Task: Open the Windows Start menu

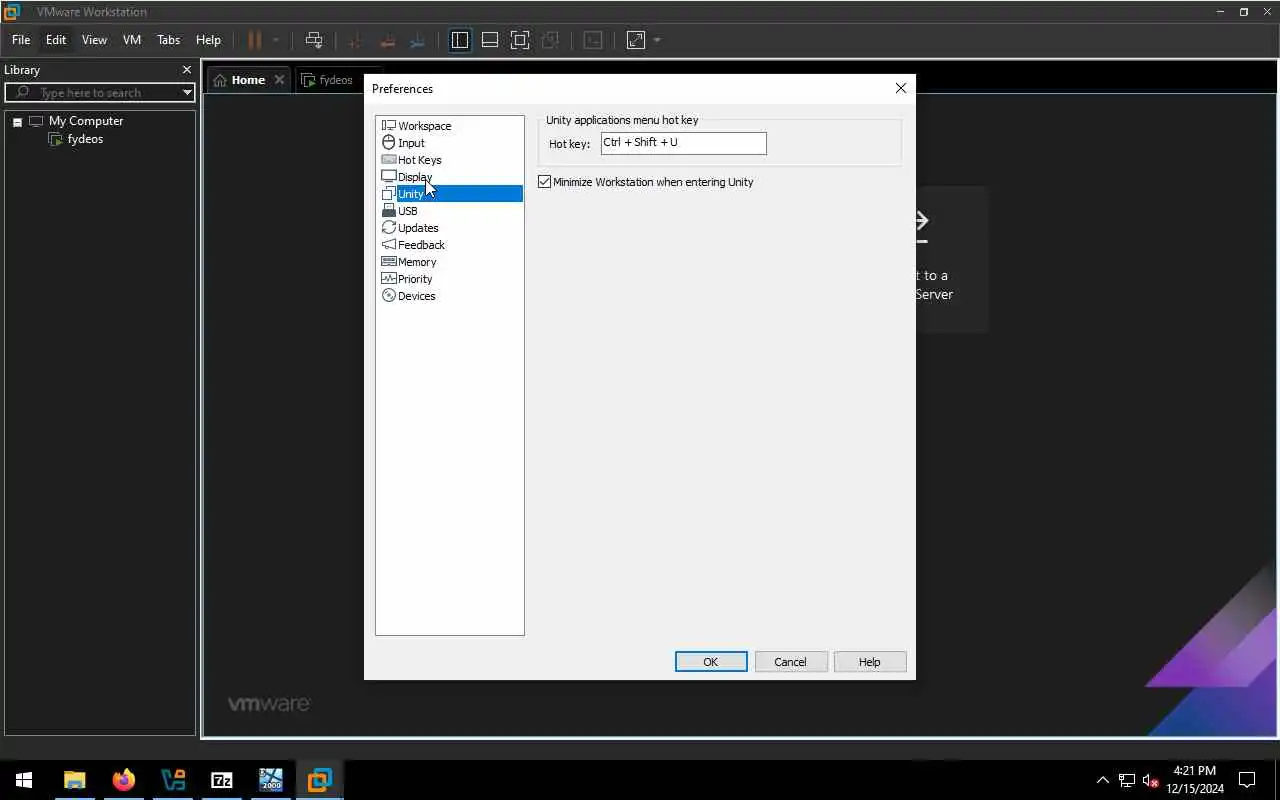Action: (24, 780)
